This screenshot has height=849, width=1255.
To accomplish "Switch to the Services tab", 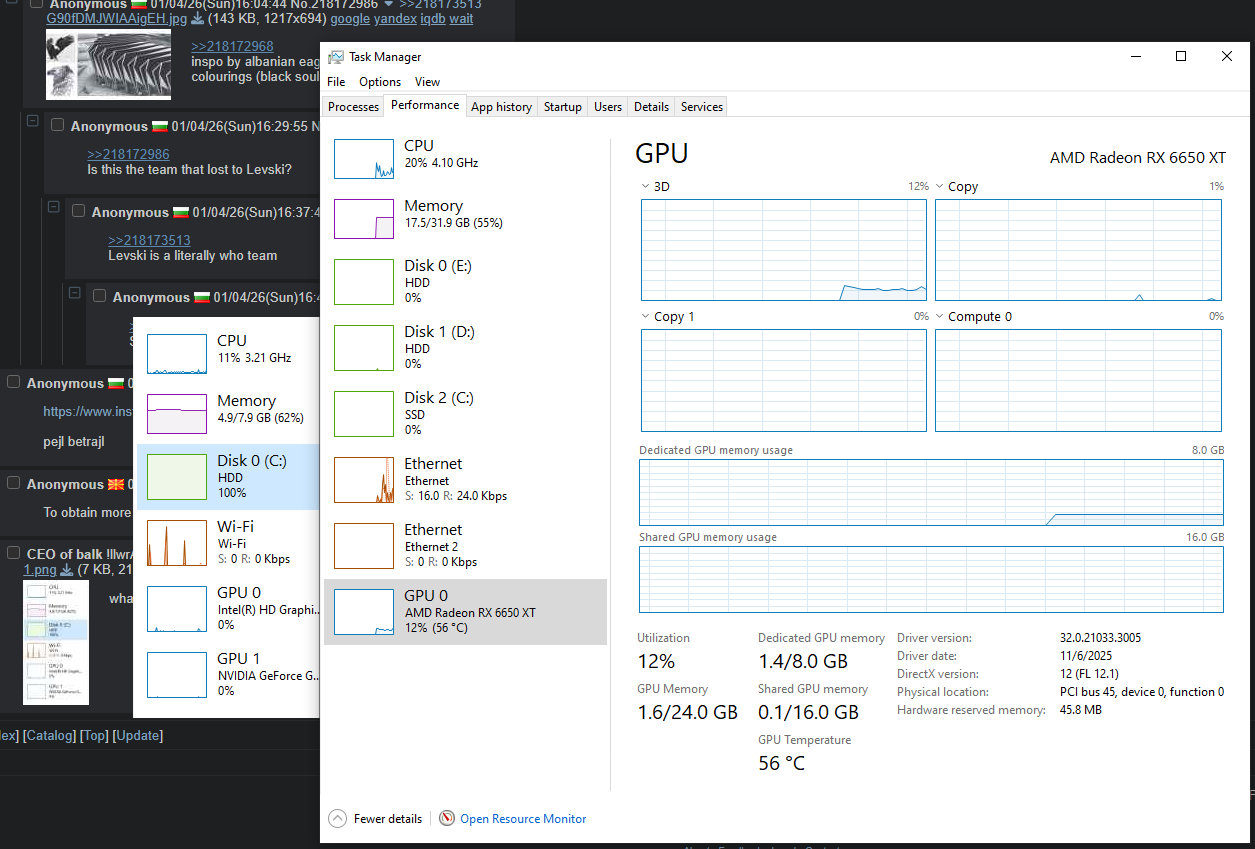I will click(702, 107).
